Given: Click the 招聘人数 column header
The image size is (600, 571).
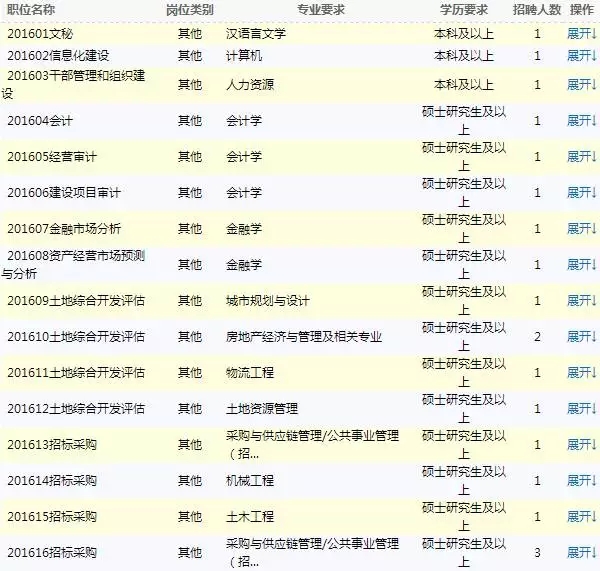Looking at the screenshot, I should click(x=537, y=9).
